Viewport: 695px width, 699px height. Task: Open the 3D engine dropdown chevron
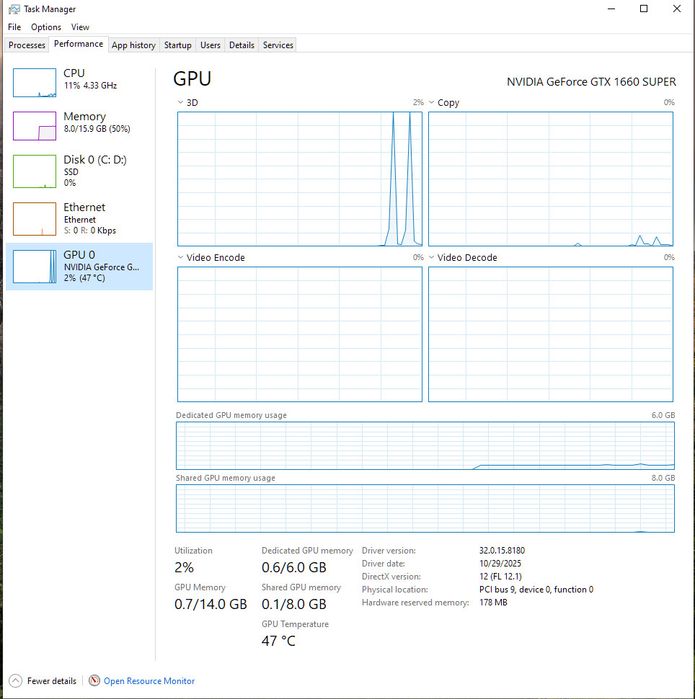180,102
